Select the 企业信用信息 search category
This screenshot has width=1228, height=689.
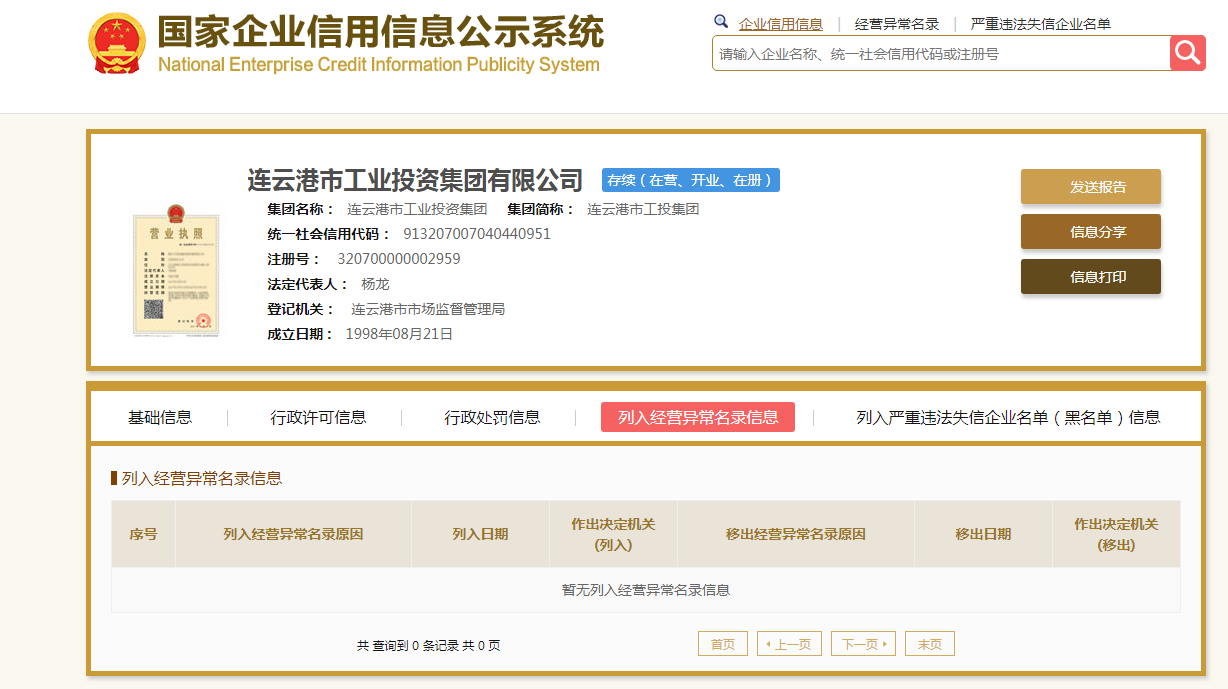pos(780,24)
